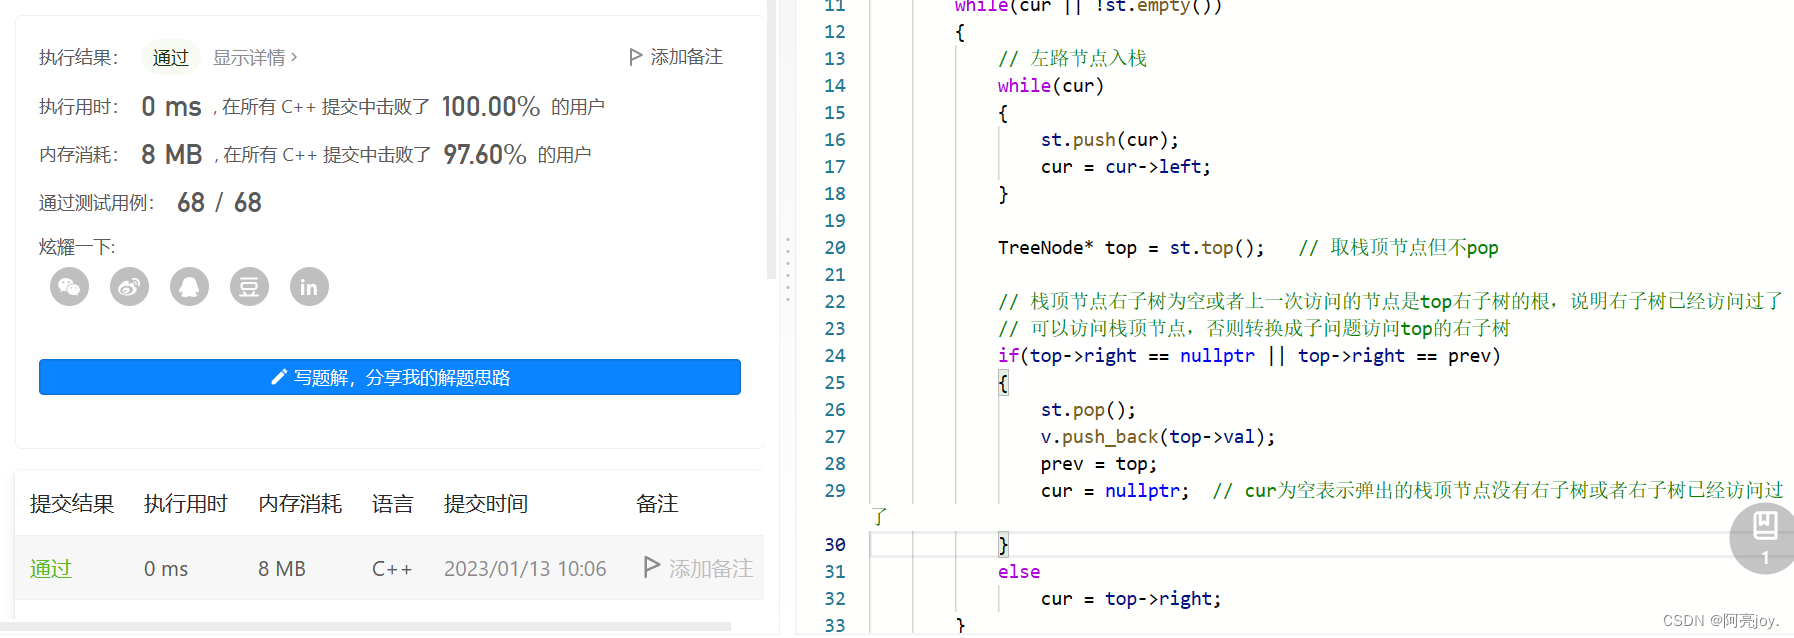
Task: Open the floating notes bookmark button
Action: tap(1764, 538)
